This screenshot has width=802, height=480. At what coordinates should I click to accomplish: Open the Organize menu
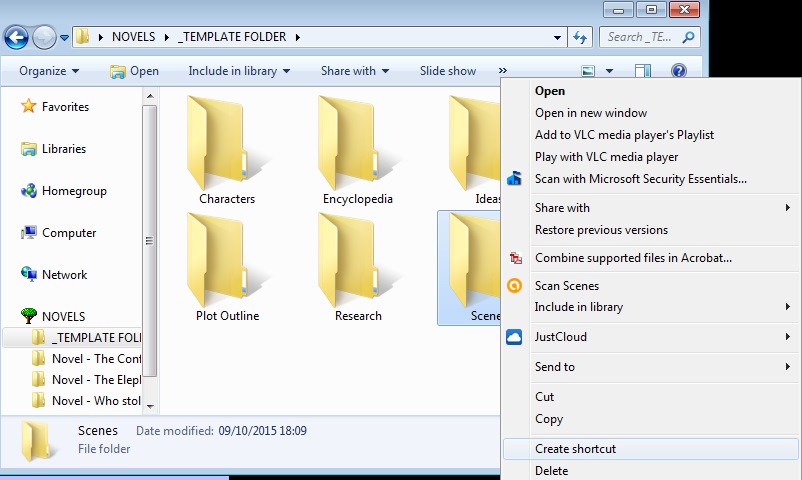49,71
